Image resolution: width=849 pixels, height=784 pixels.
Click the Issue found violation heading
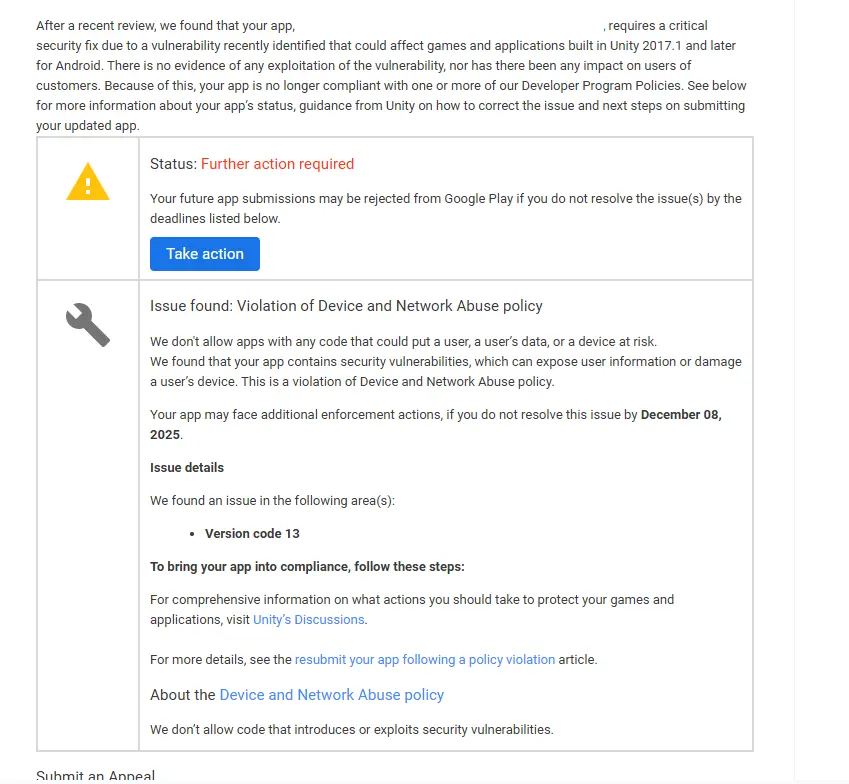[x=346, y=306]
